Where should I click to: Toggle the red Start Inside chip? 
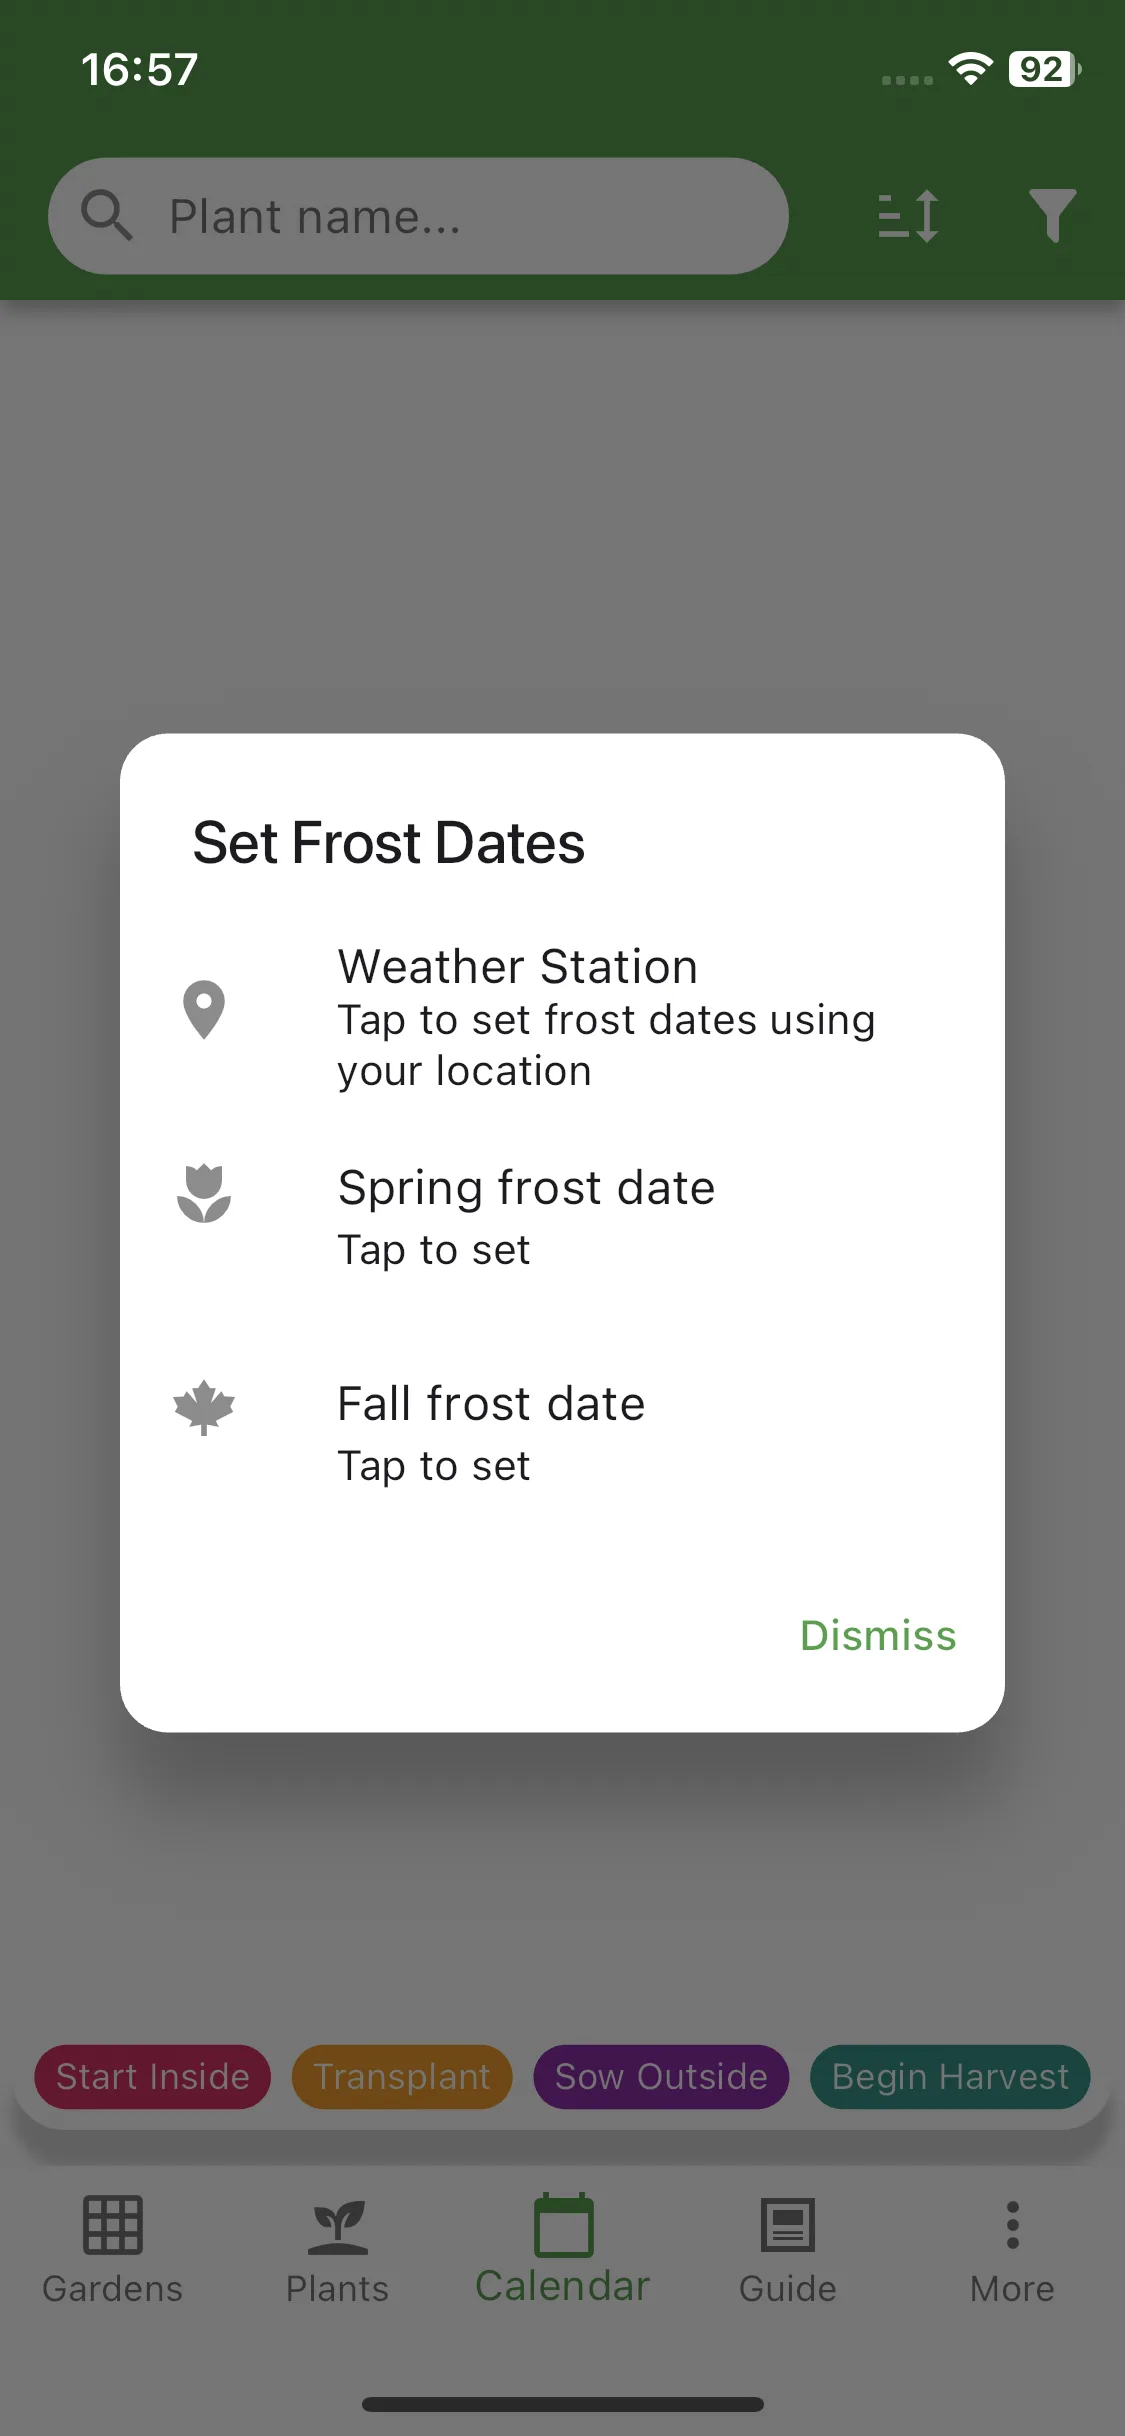click(x=153, y=2077)
